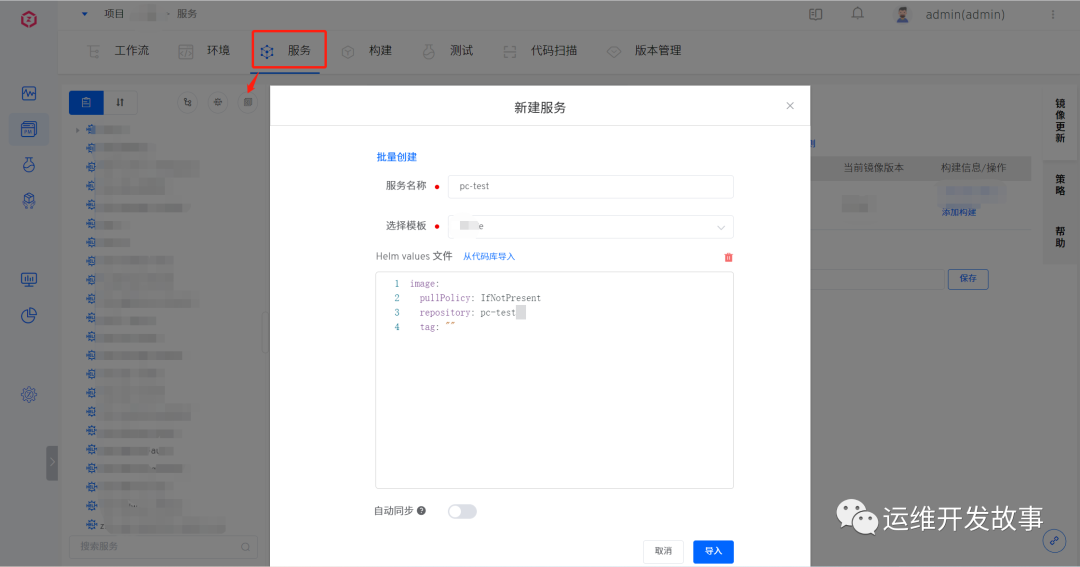Switch to the 工作流 tab
1080x567 pixels.
118,51
